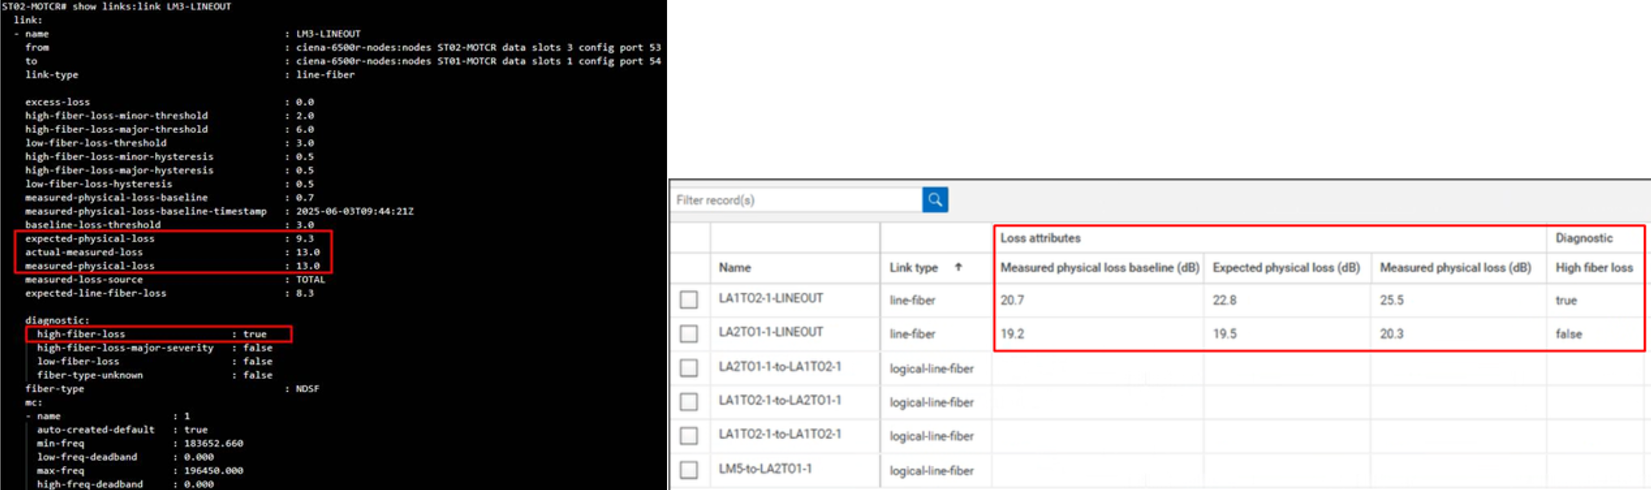Viewport: 1651px width, 490px height.
Task: Check the LA1T02-1-to-LA1T02-1 row checkbox
Action: point(689,435)
